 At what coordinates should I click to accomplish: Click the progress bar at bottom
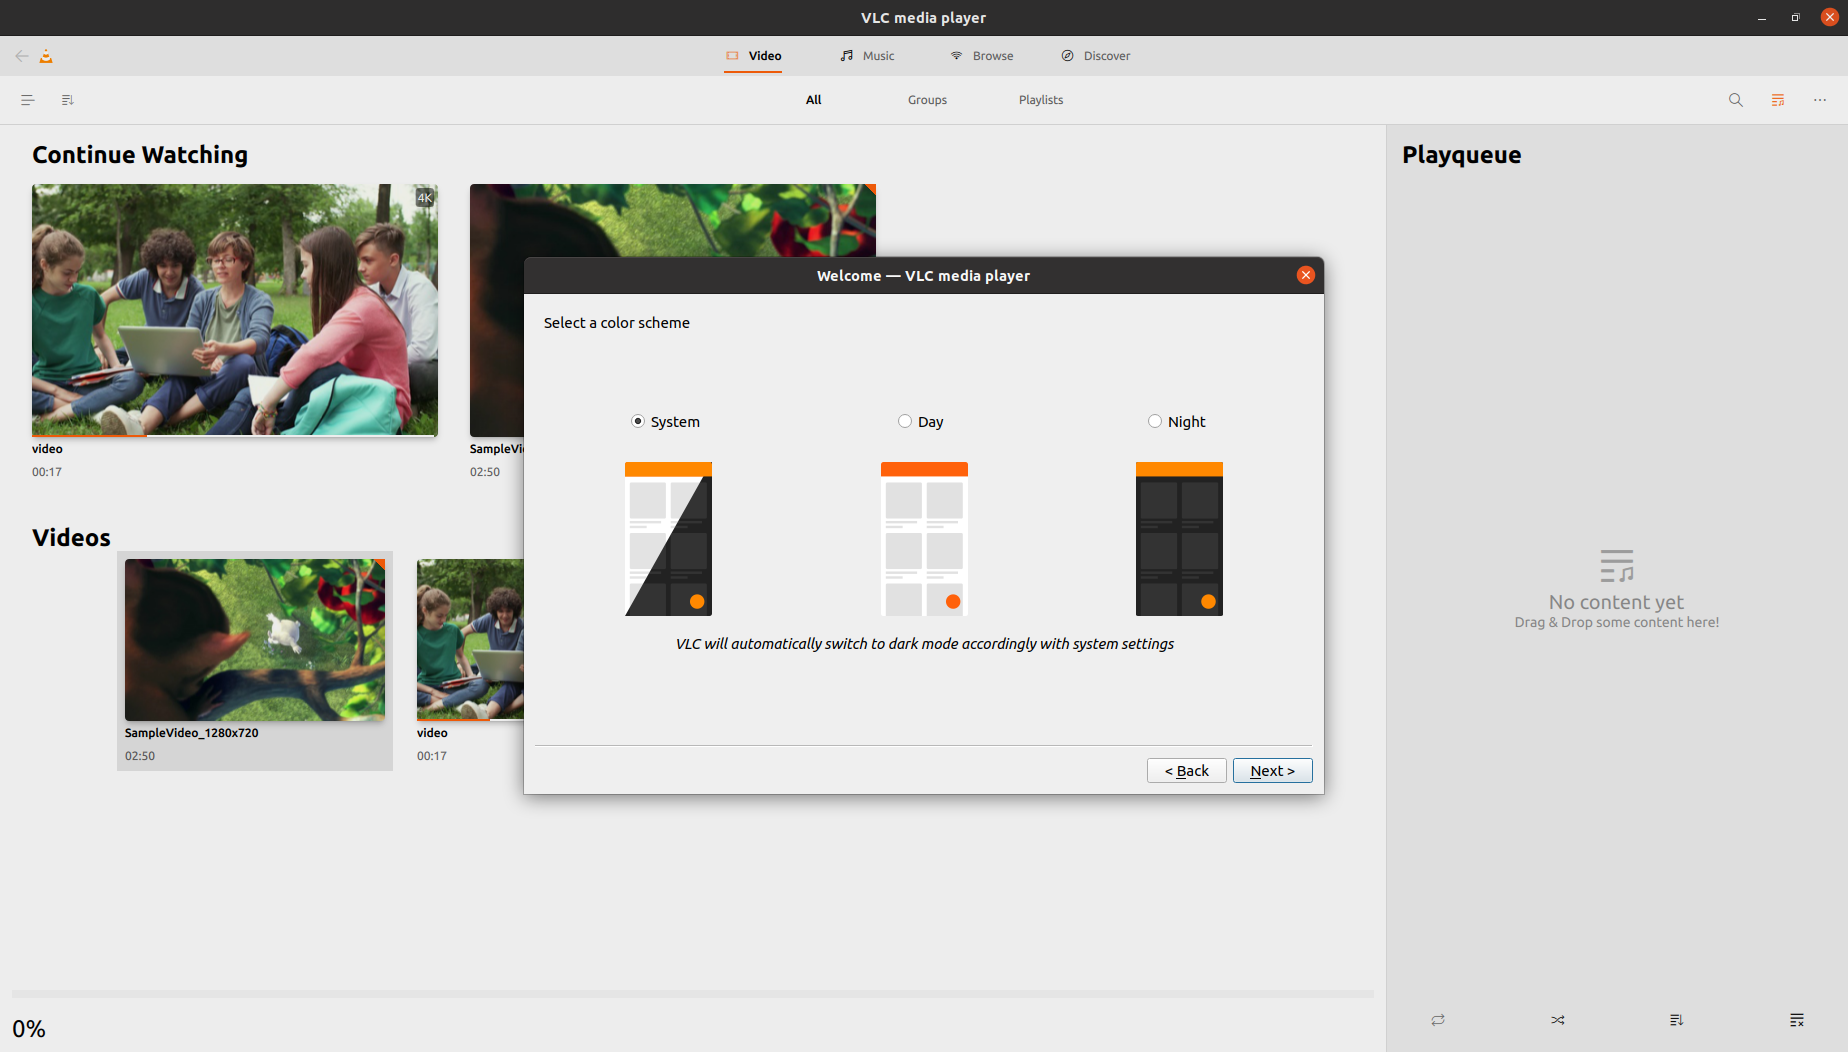692,994
